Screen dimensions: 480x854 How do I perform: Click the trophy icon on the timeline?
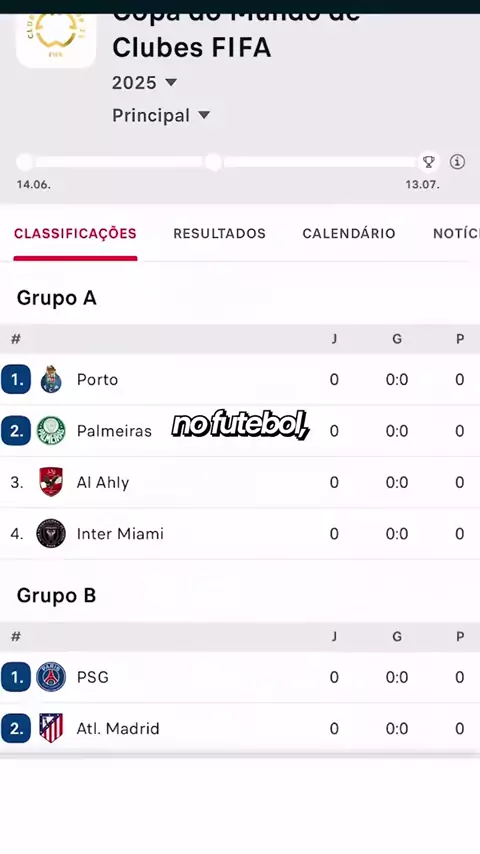429,162
